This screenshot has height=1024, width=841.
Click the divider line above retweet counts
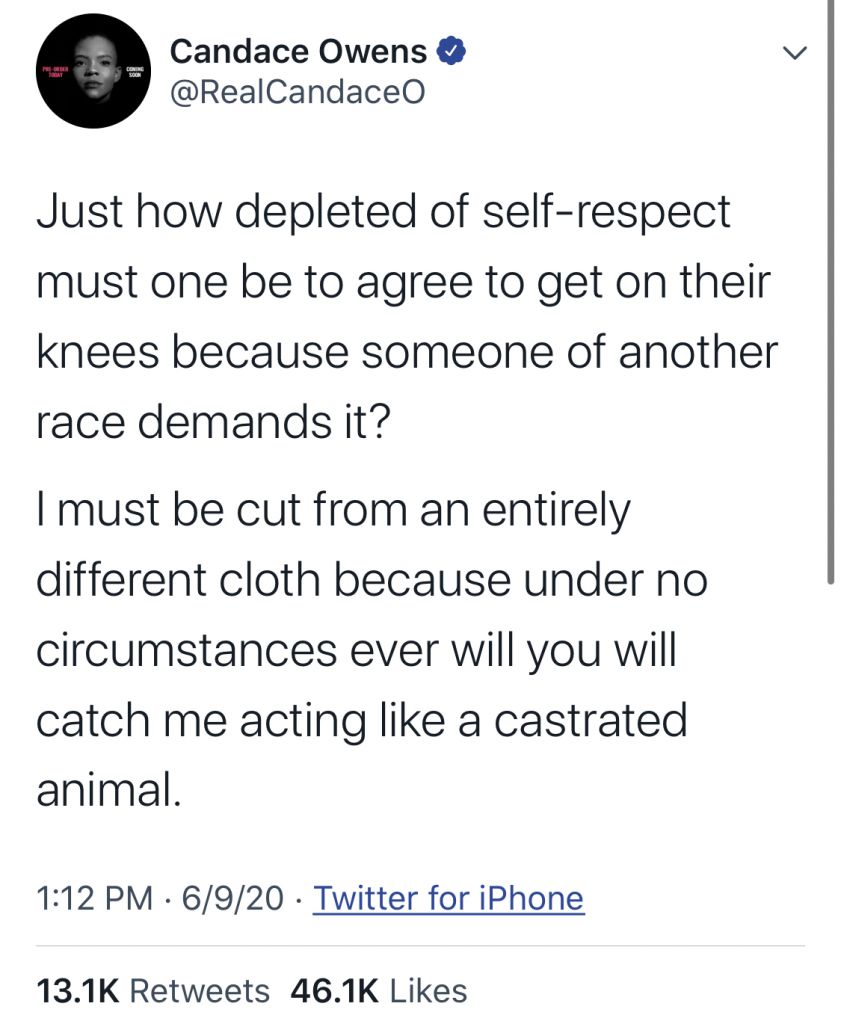[420, 945]
